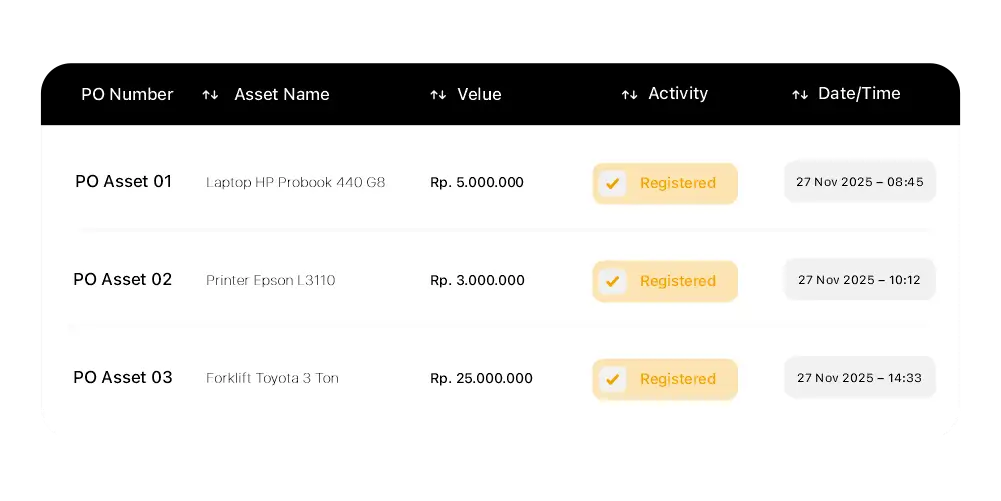Viewport: 1001px width, 501px height.
Task: Click sort arrows icon beside Date/Time
Action: 800,95
